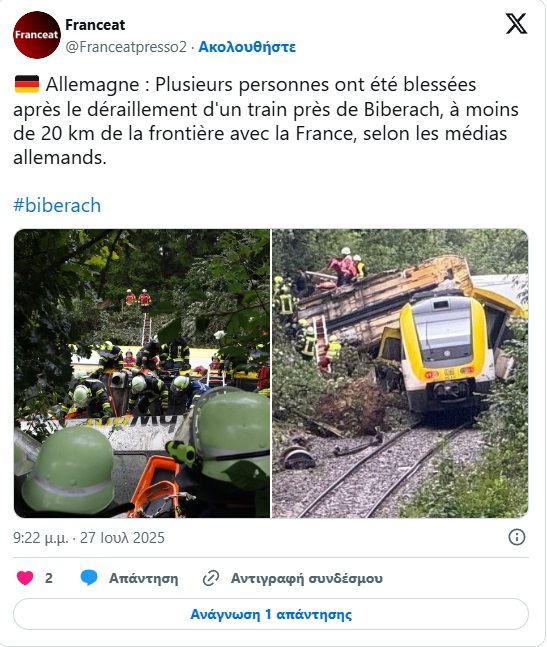Open the @Franceatpresso2 handle

[x=126, y=47]
